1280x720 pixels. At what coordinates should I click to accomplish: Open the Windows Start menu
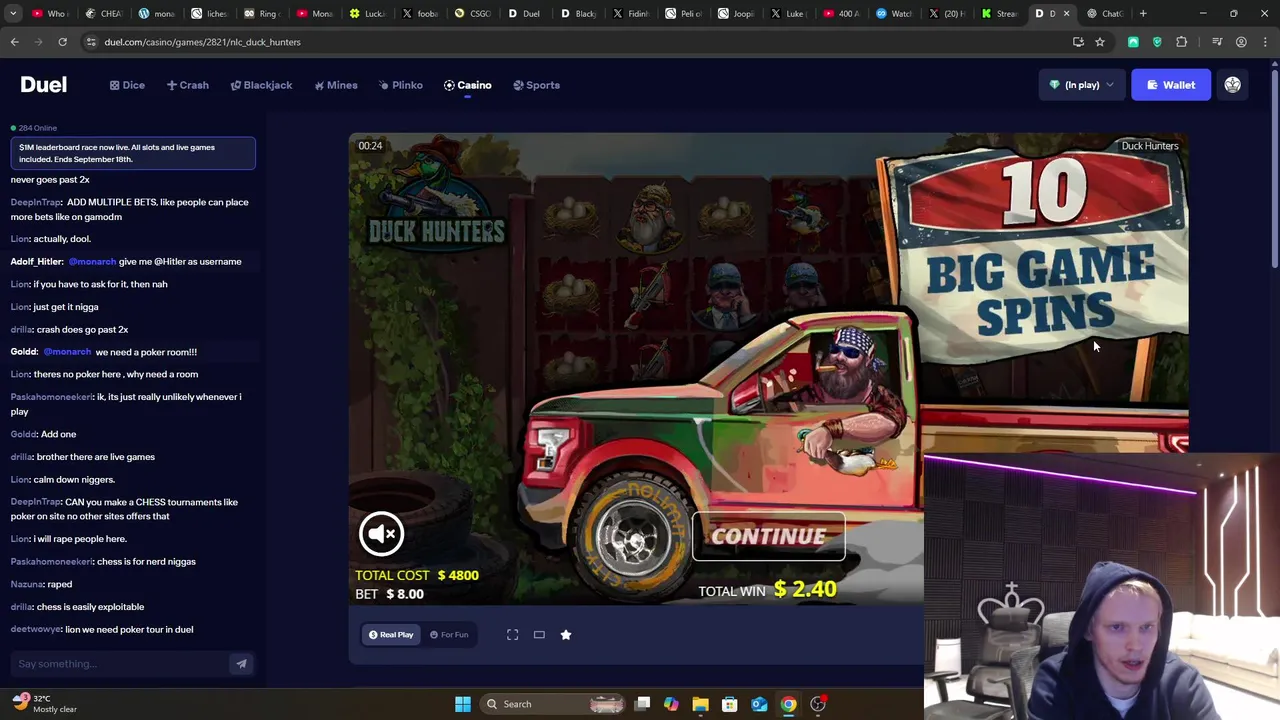coord(463,704)
